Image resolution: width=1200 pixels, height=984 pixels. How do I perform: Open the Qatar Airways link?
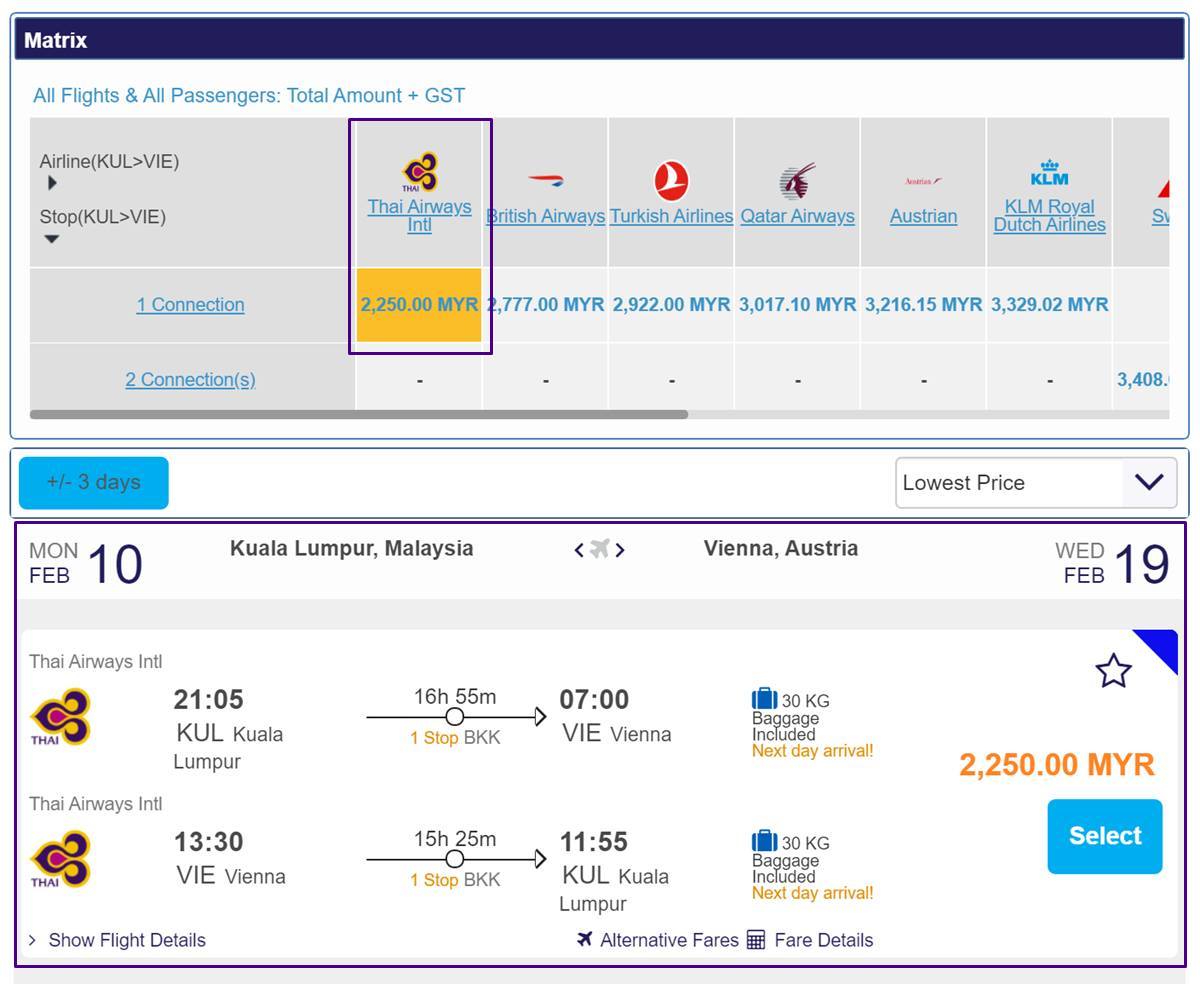pyautogui.click(x=798, y=216)
